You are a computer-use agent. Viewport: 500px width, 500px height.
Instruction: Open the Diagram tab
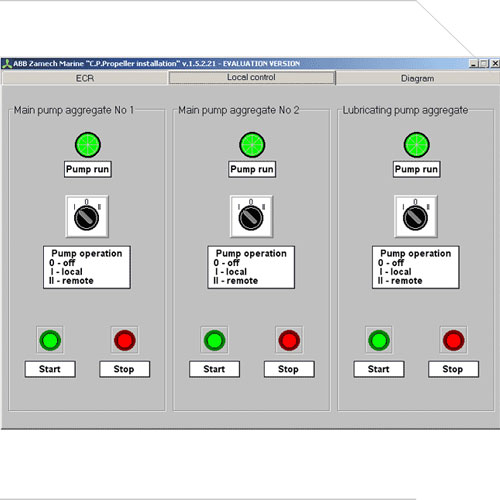418,78
